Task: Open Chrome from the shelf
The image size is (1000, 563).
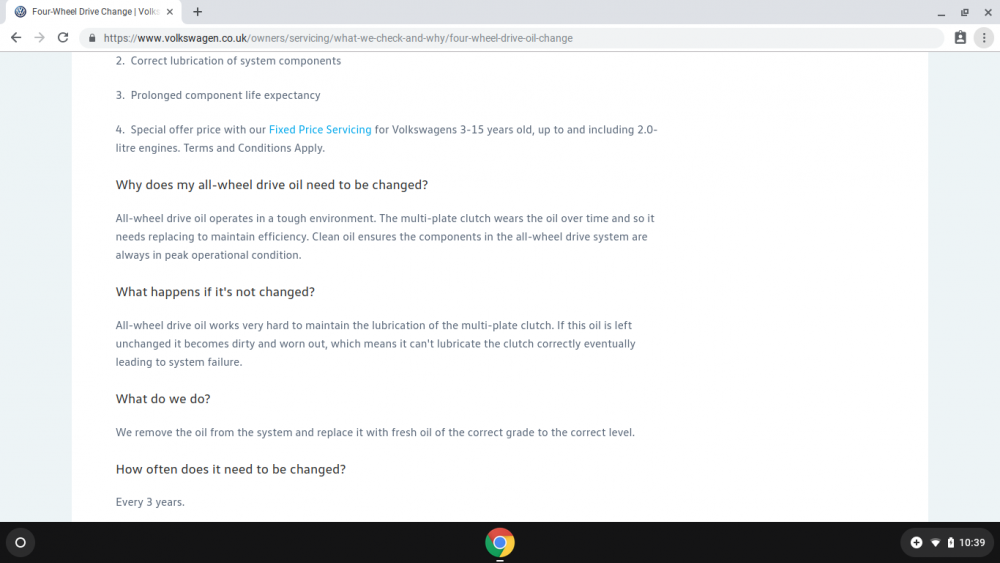Action: [x=500, y=543]
